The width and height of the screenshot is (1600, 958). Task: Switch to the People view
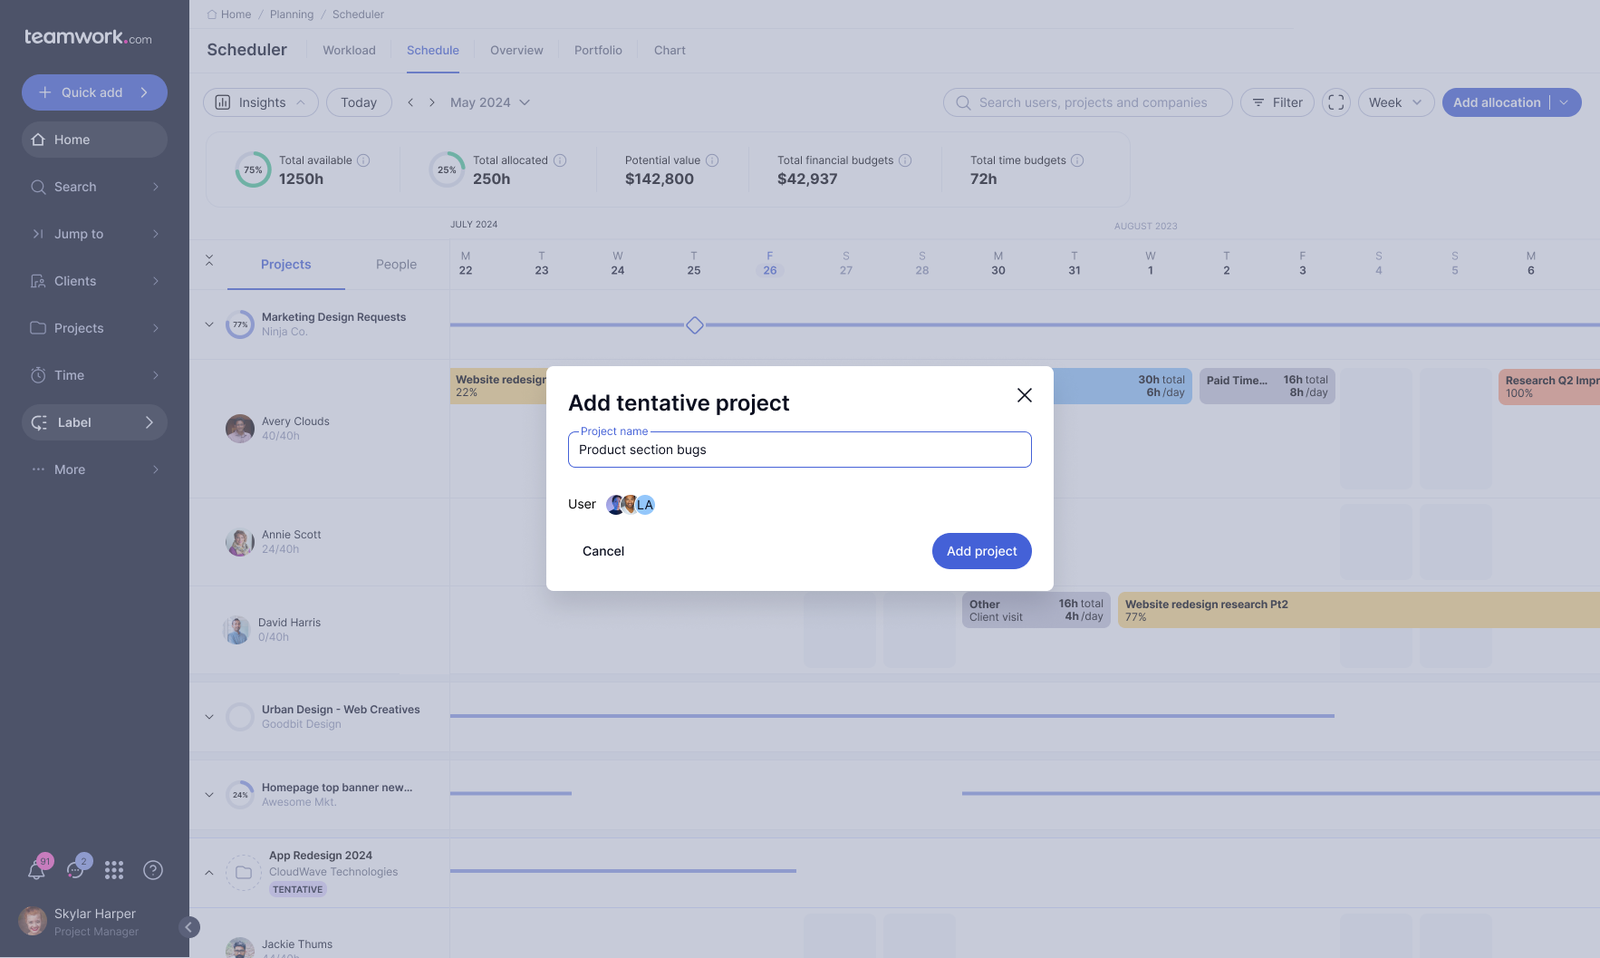pos(396,264)
